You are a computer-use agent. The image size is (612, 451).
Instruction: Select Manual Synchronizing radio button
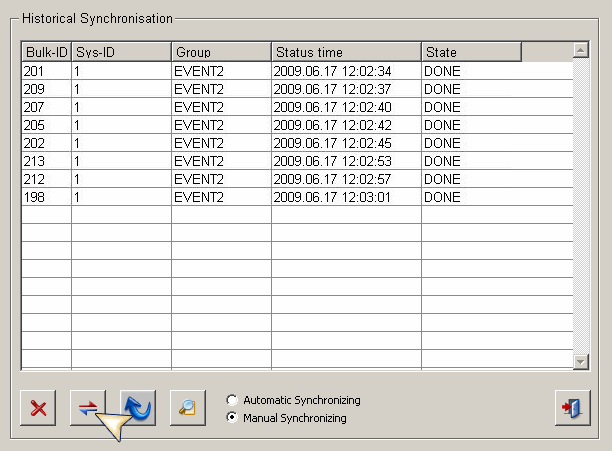pyautogui.click(x=233, y=418)
